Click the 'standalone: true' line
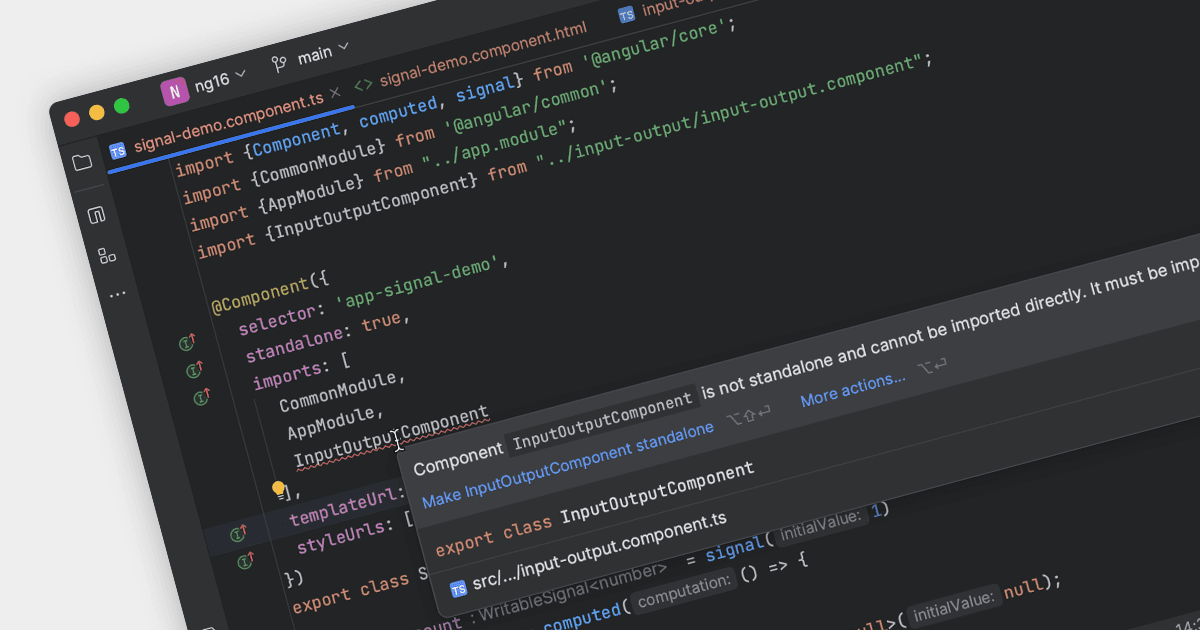 tap(328, 337)
